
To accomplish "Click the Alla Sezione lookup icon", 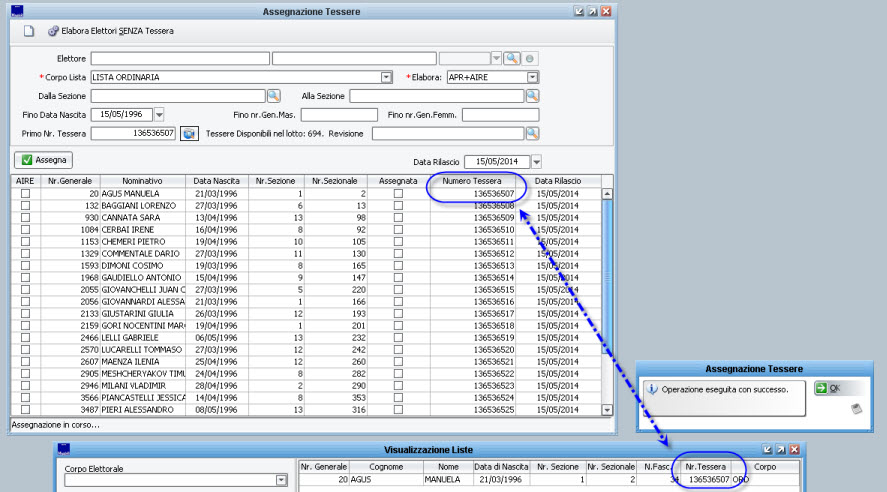I will click(x=532, y=96).
